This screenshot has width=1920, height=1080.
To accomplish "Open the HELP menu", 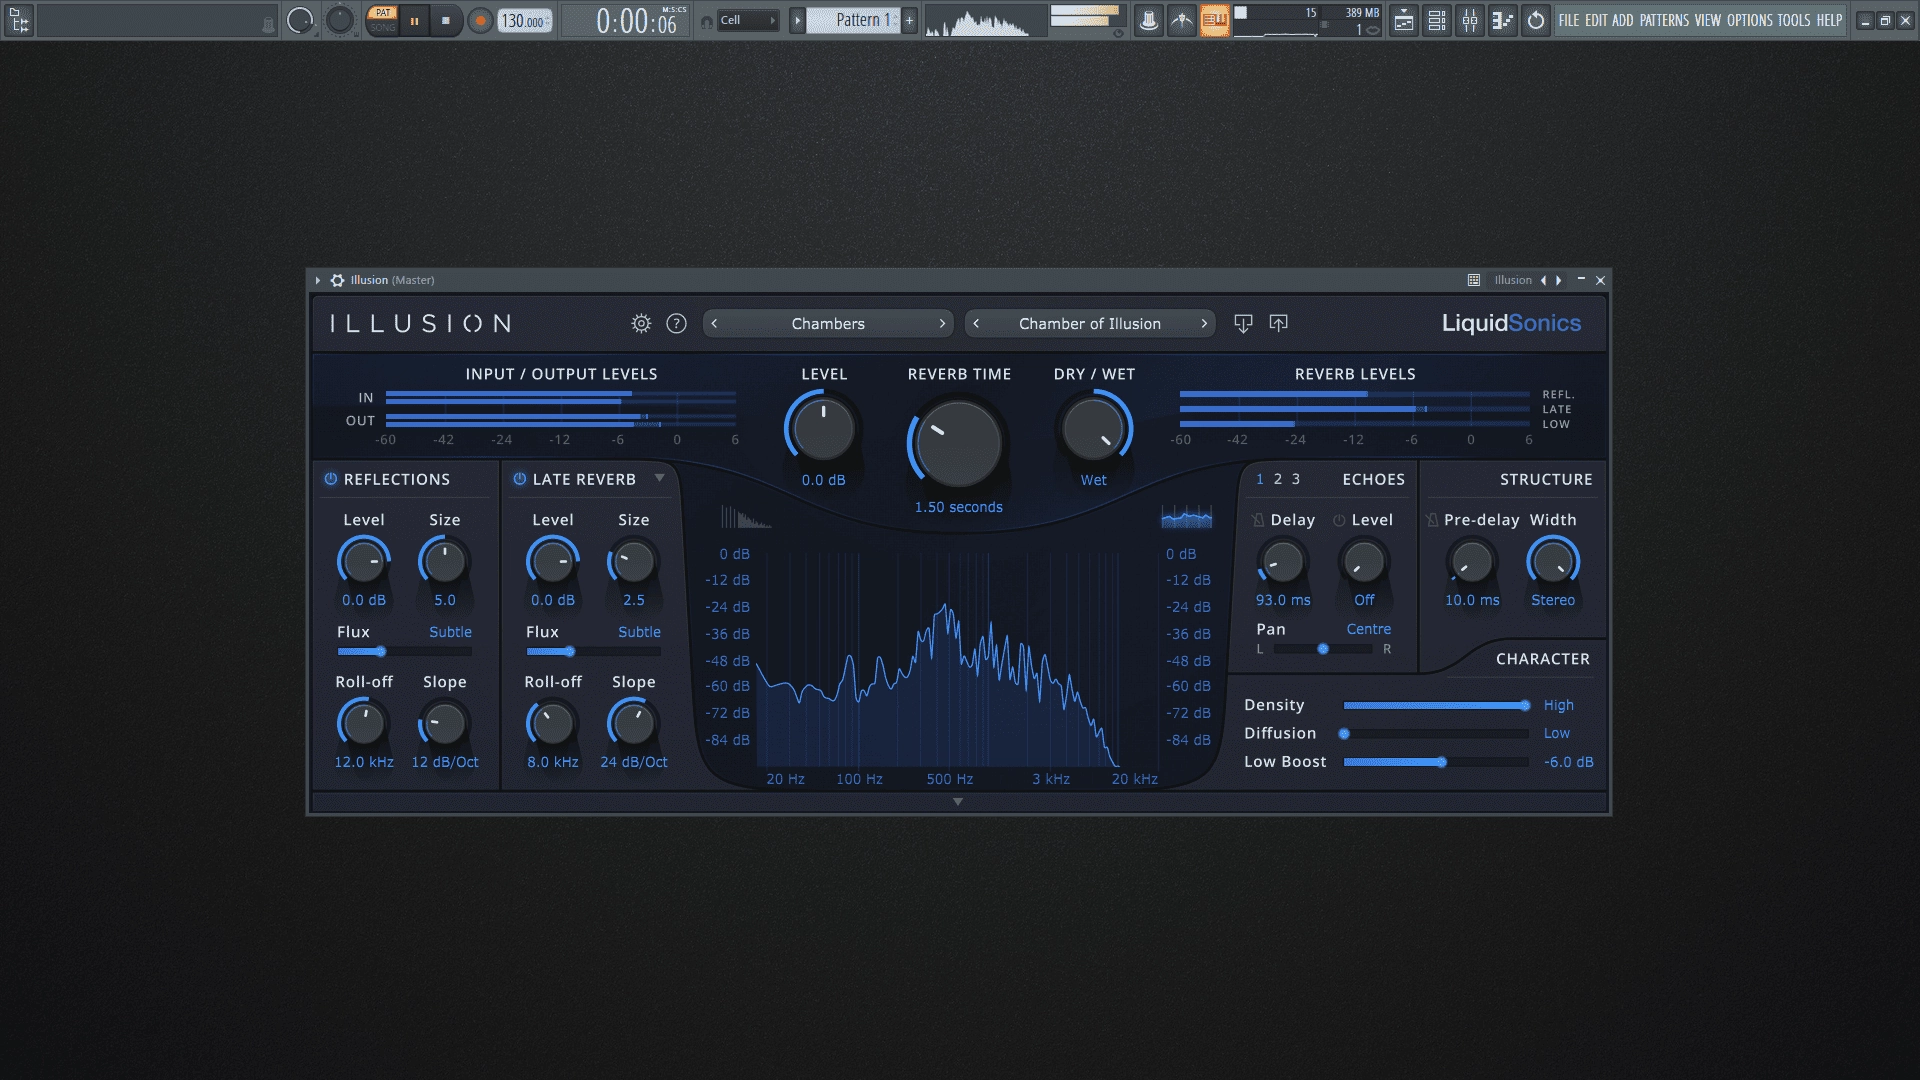I will tap(1829, 20).
